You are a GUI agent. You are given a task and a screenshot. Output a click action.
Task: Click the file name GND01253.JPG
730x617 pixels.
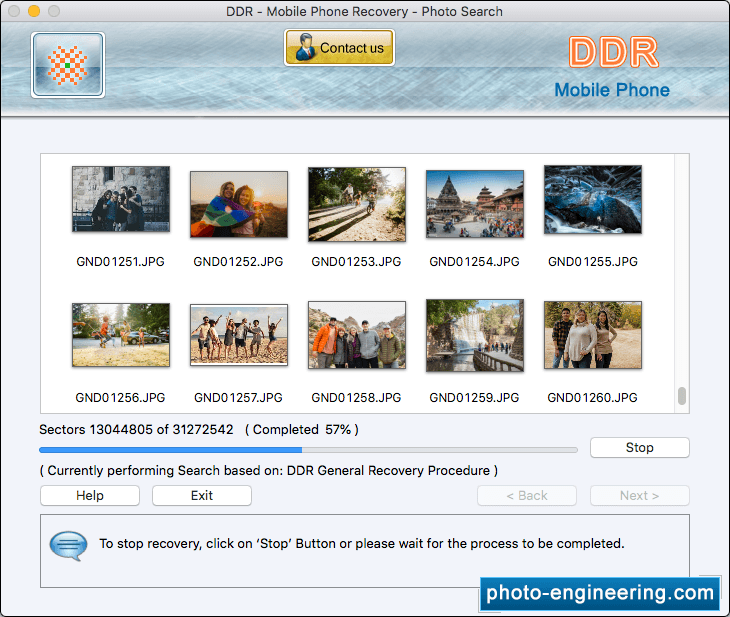356,262
